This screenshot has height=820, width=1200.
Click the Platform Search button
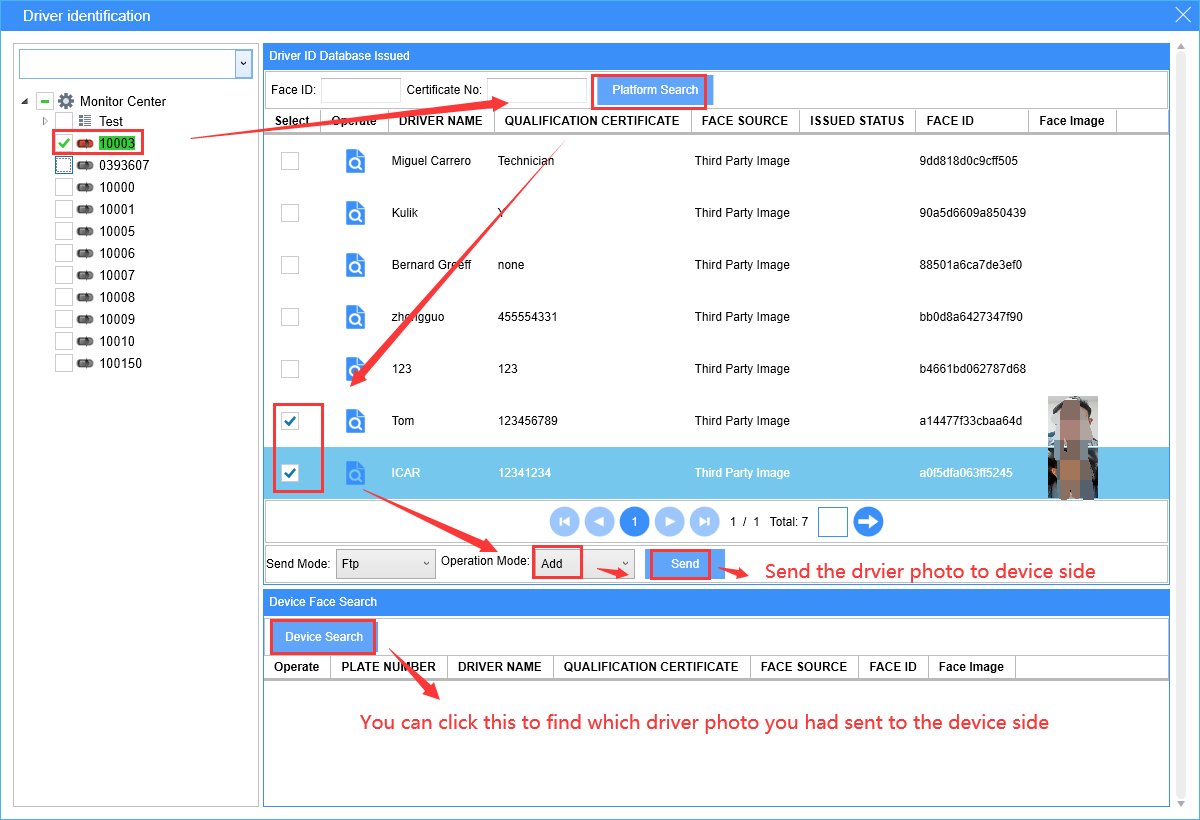[x=655, y=90]
